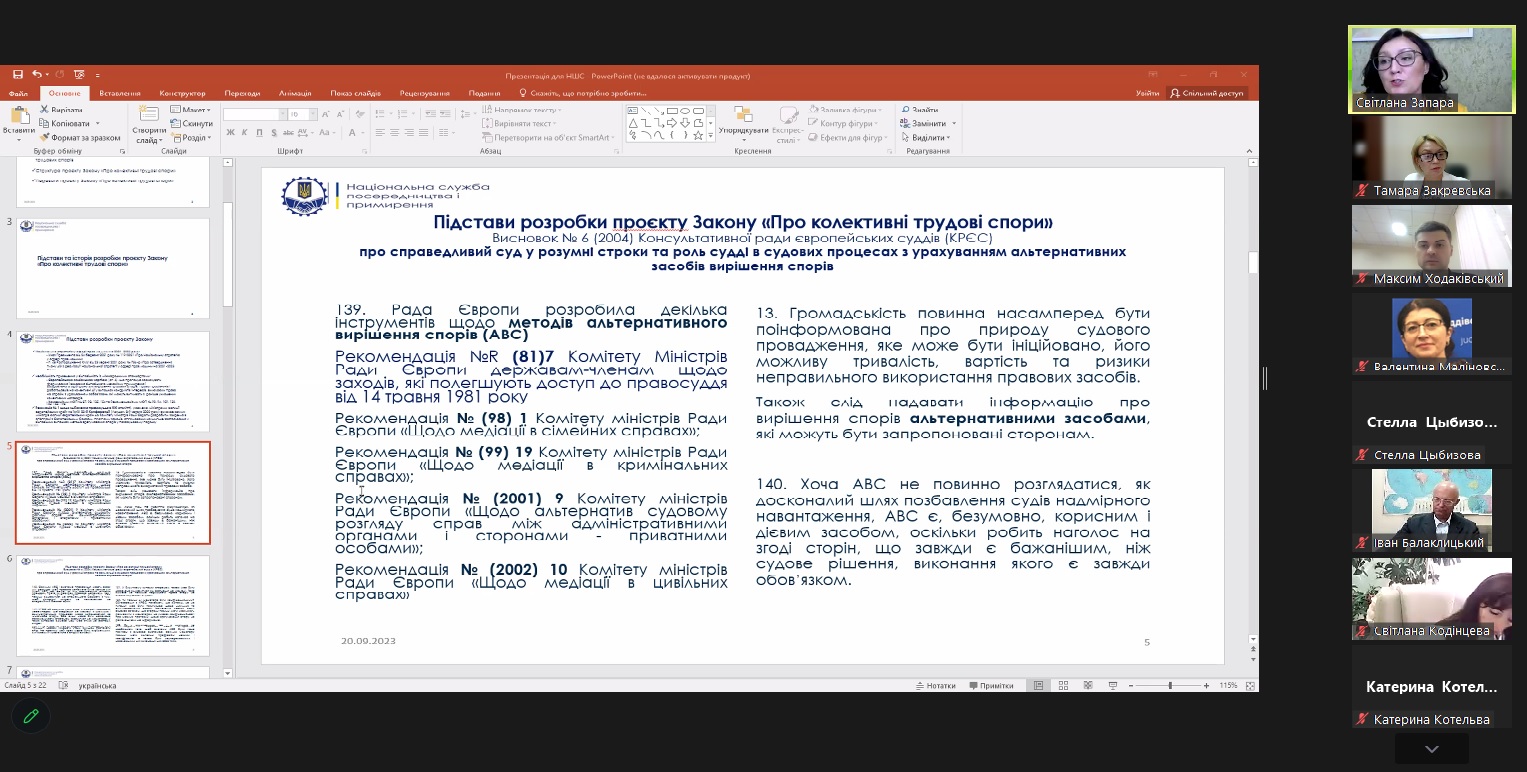1527x772 pixels.
Task: Toggle Нотатки notes pane
Action: point(934,686)
